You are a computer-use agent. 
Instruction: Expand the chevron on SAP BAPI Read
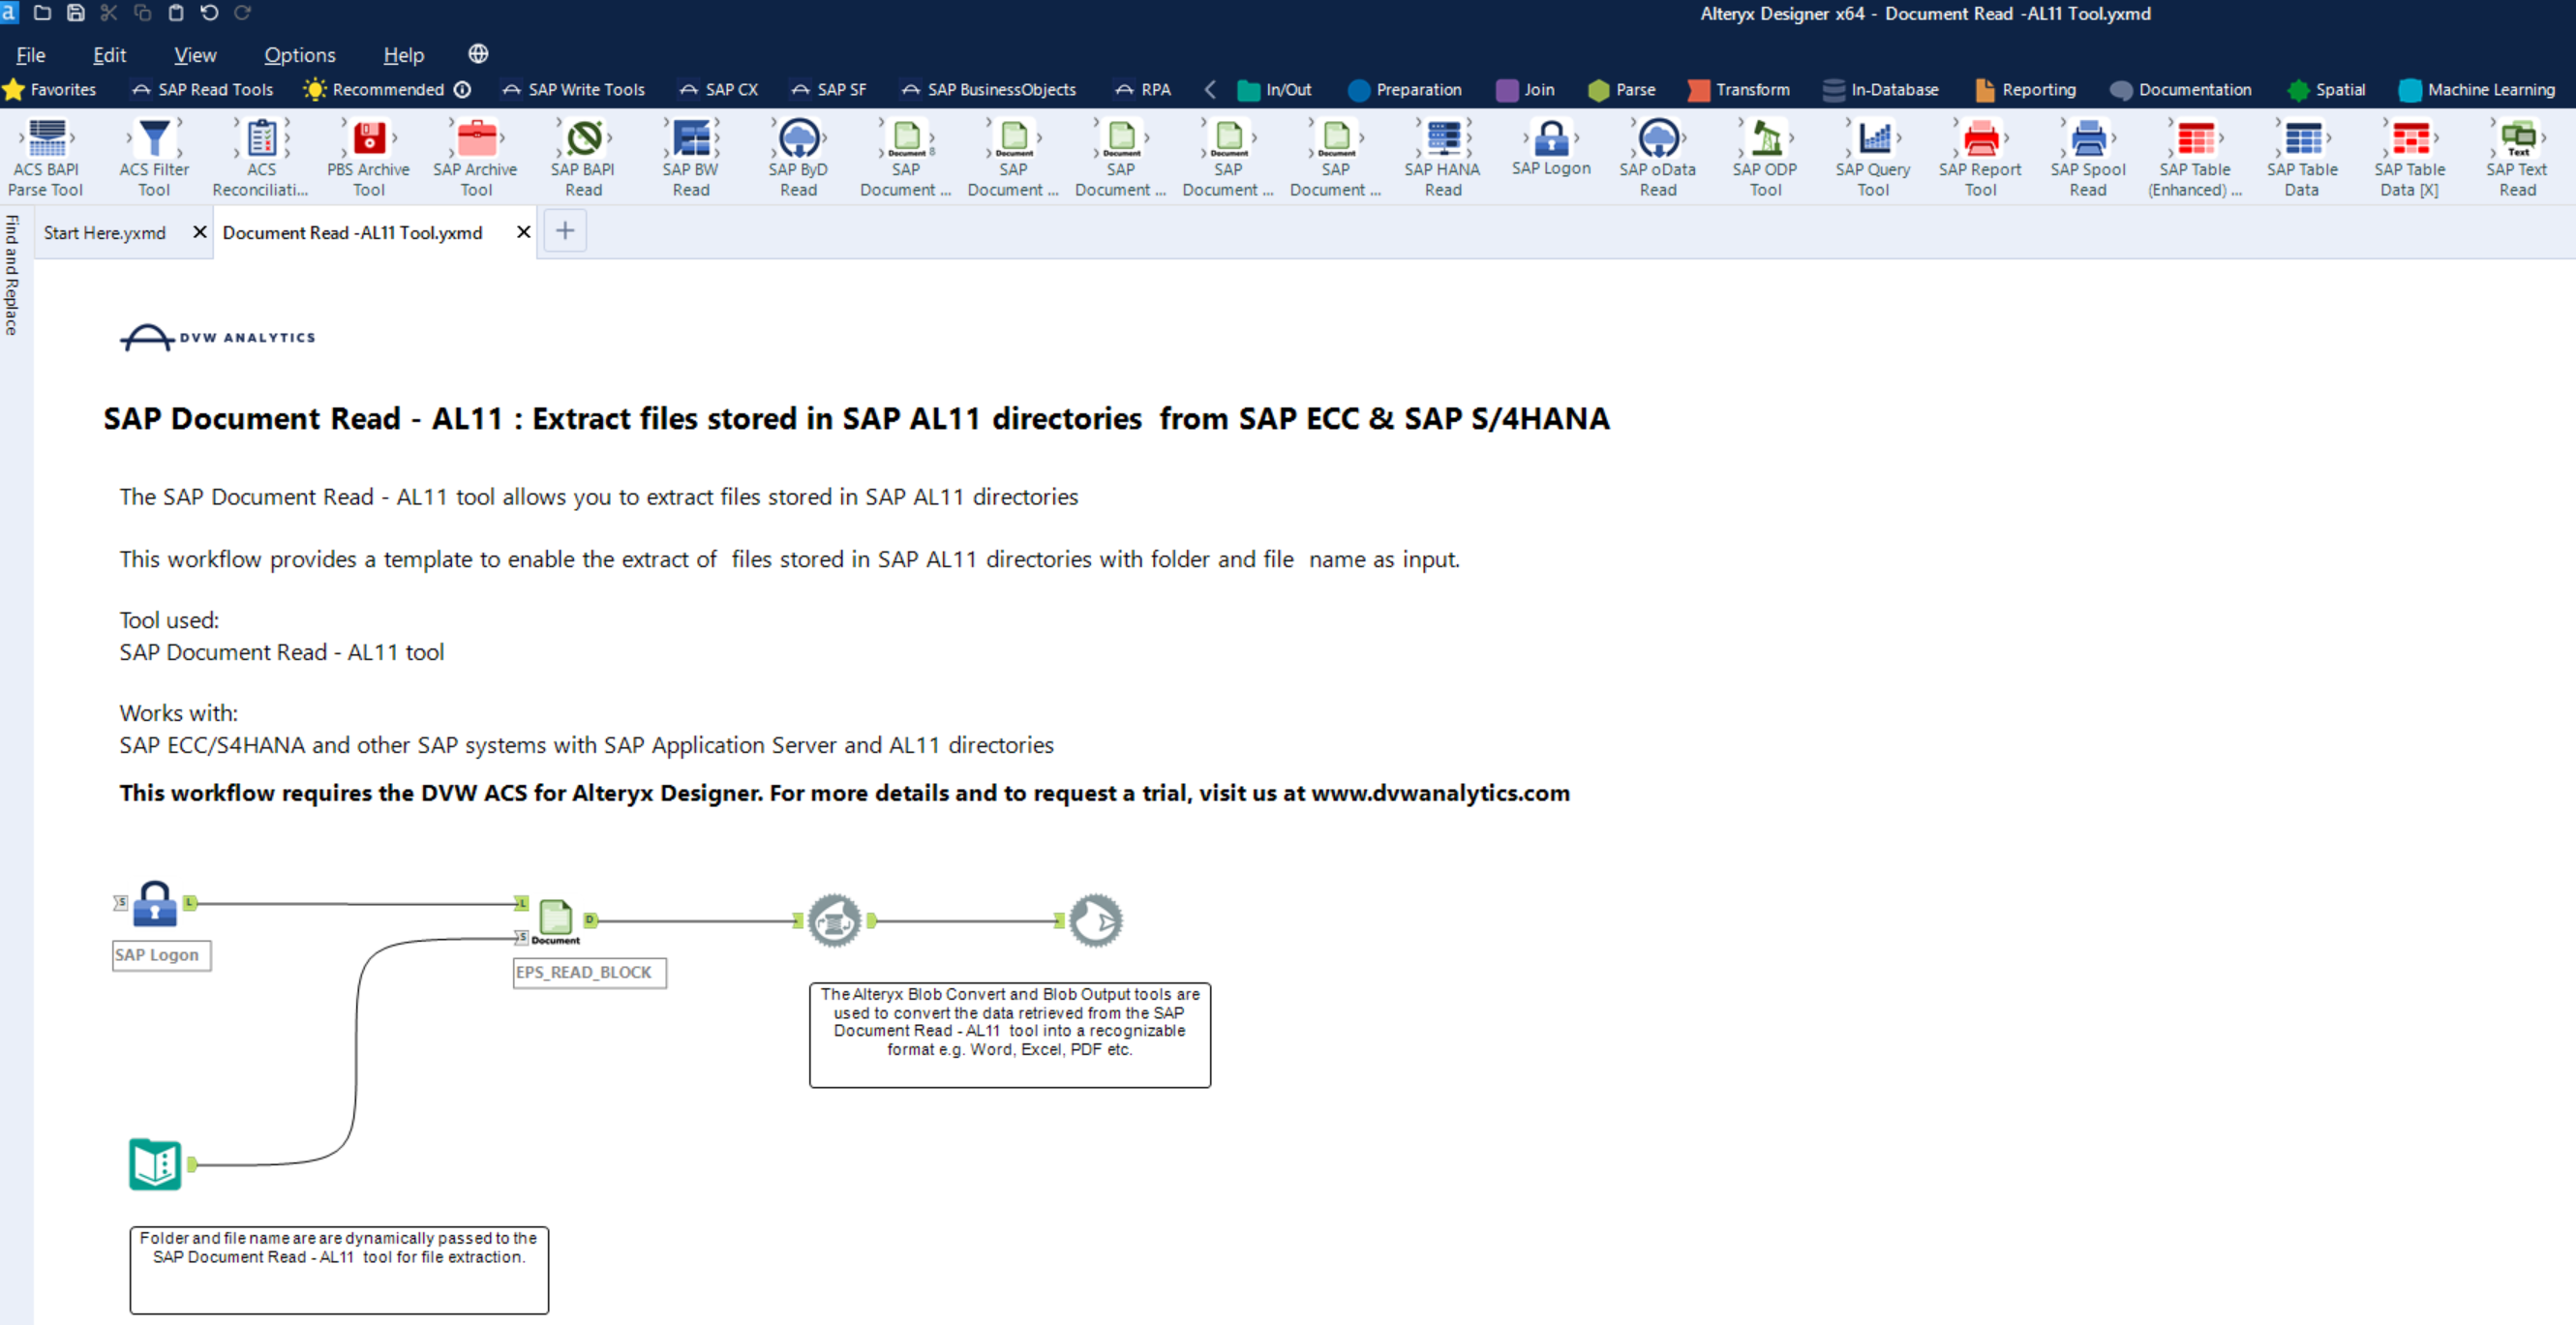pyautogui.click(x=608, y=137)
